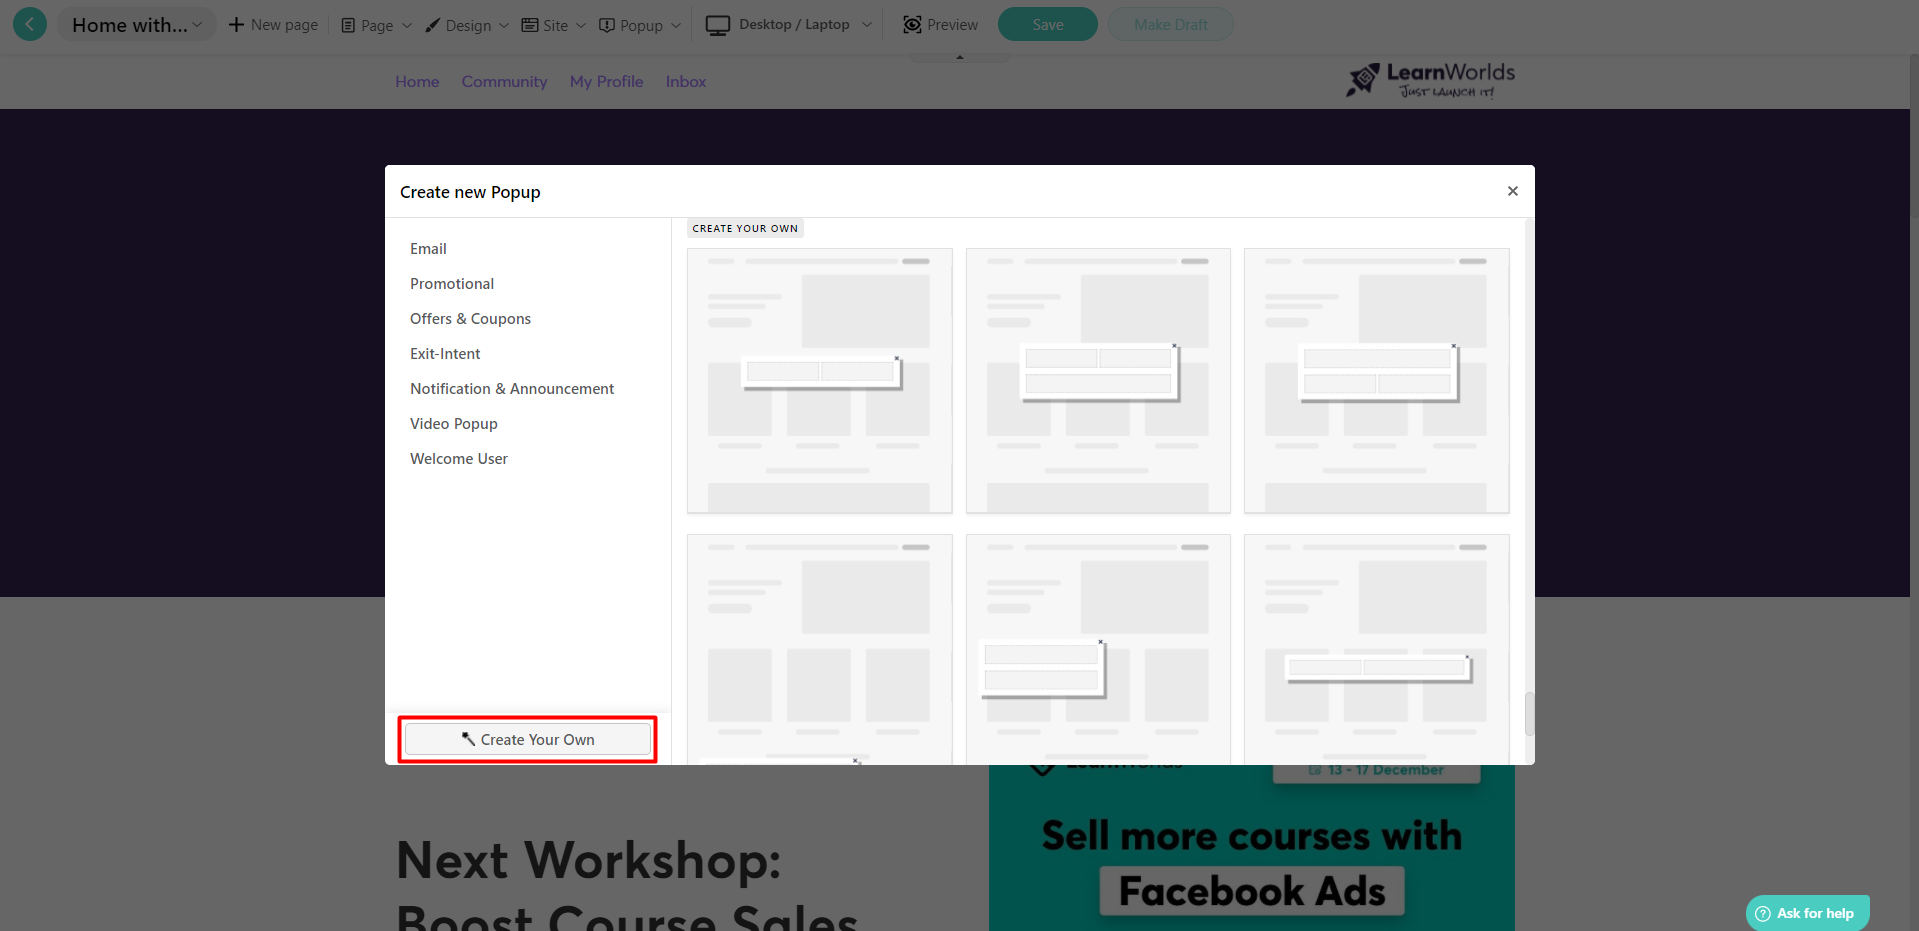Image resolution: width=1919 pixels, height=931 pixels.
Task: Click the Preview eye icon
Action: point(911,24)
